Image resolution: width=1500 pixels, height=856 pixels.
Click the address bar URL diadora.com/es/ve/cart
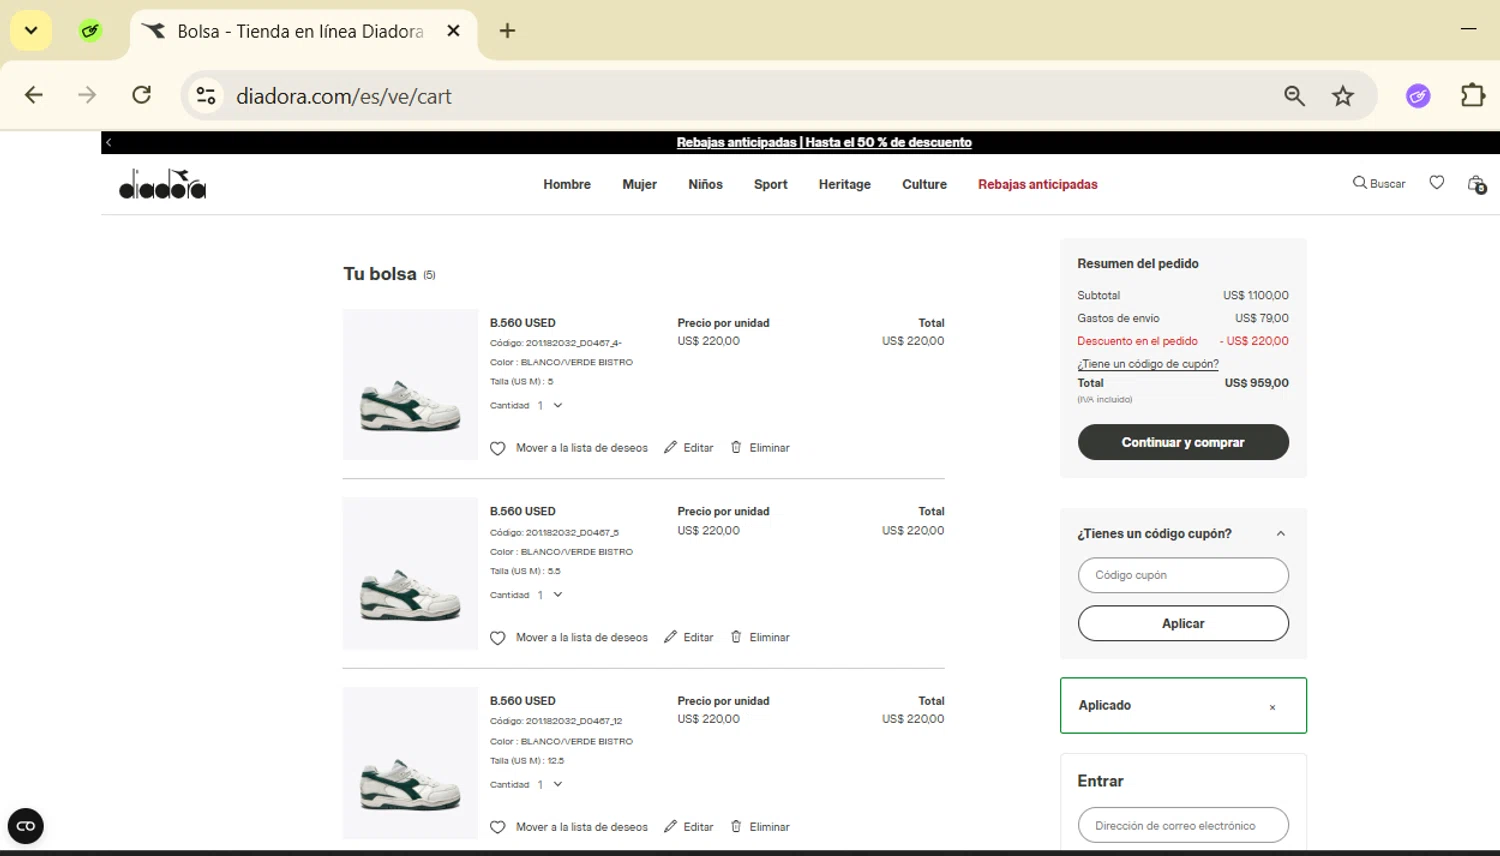pos(343,96)
